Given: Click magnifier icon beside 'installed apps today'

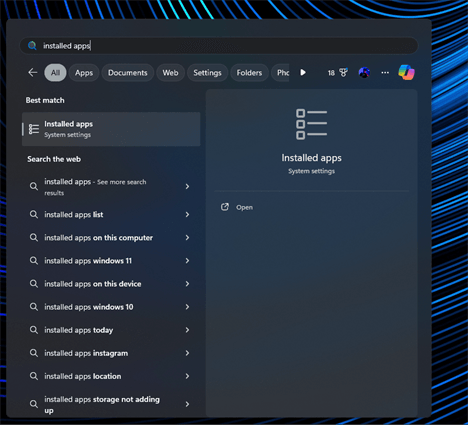Looking at the screenshot, I should tap(34, 330).
